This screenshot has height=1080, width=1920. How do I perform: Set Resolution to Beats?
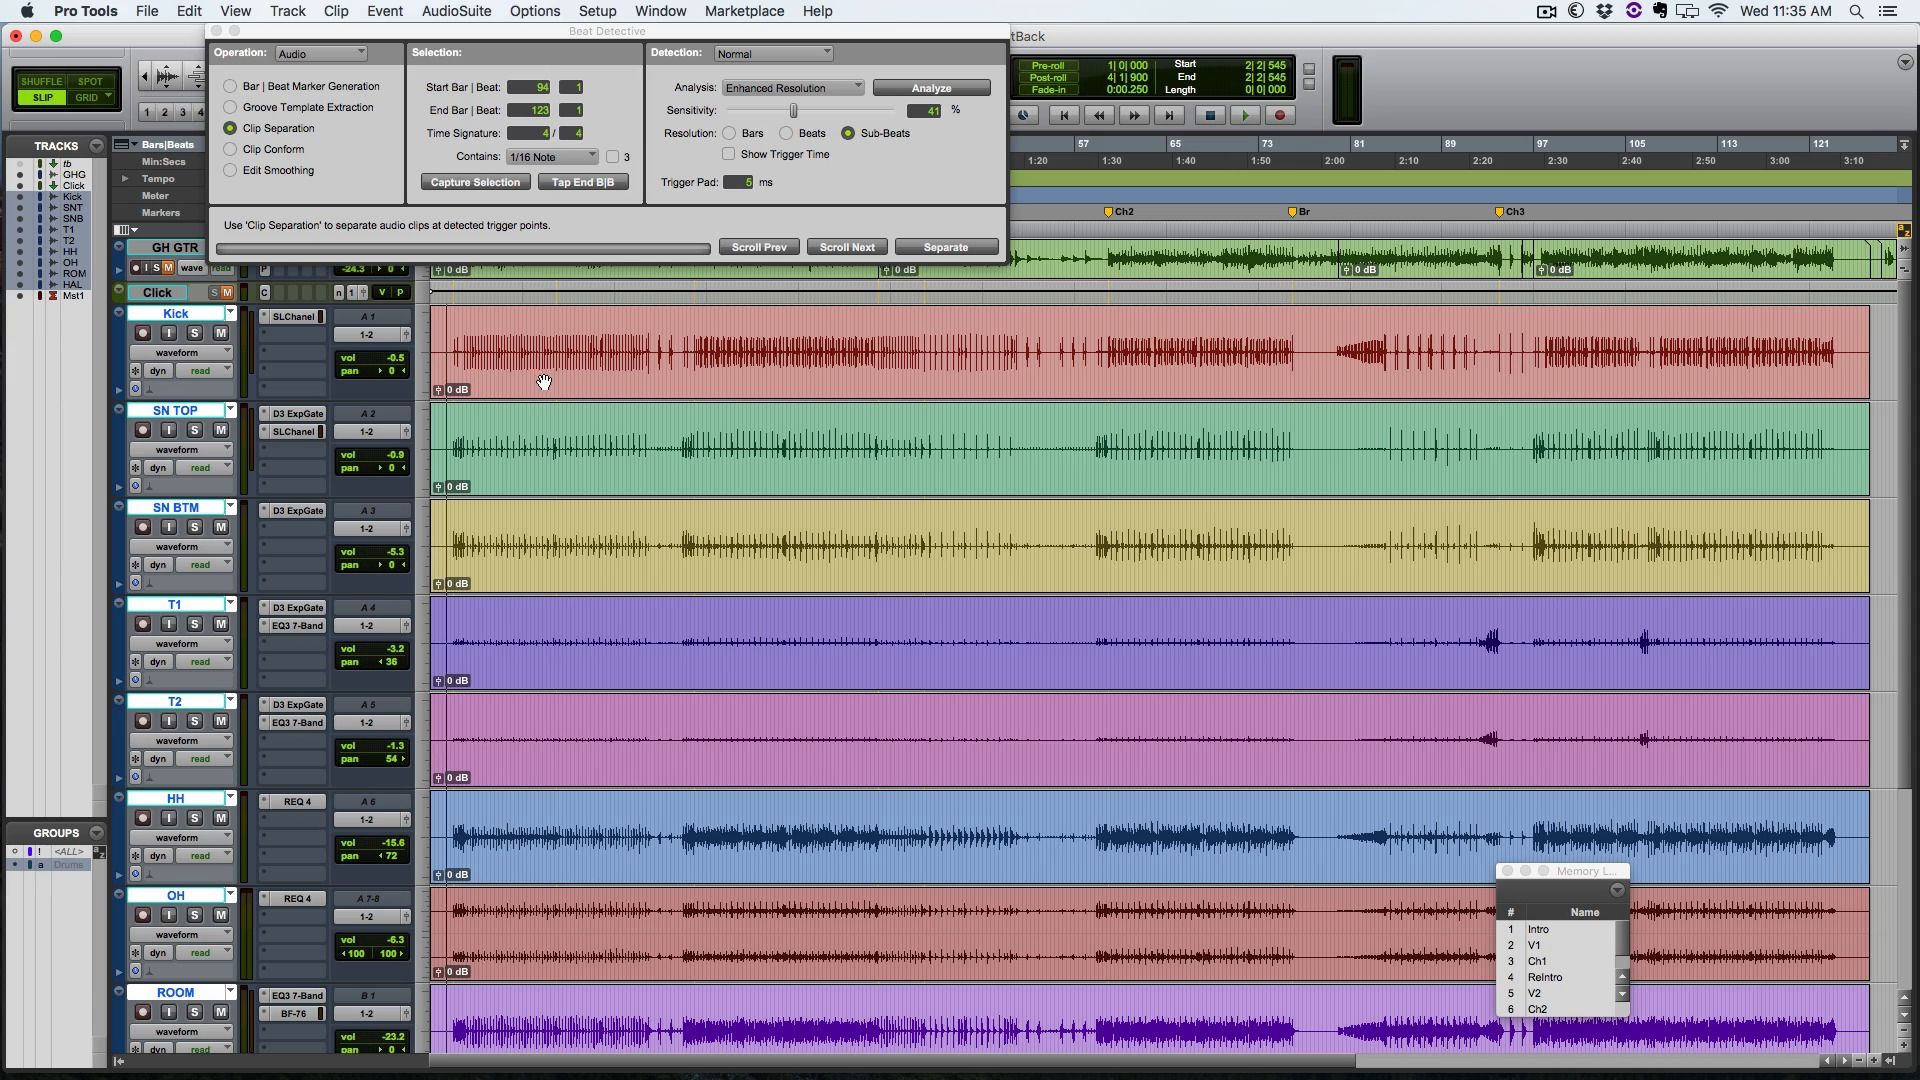pos(787,133)
